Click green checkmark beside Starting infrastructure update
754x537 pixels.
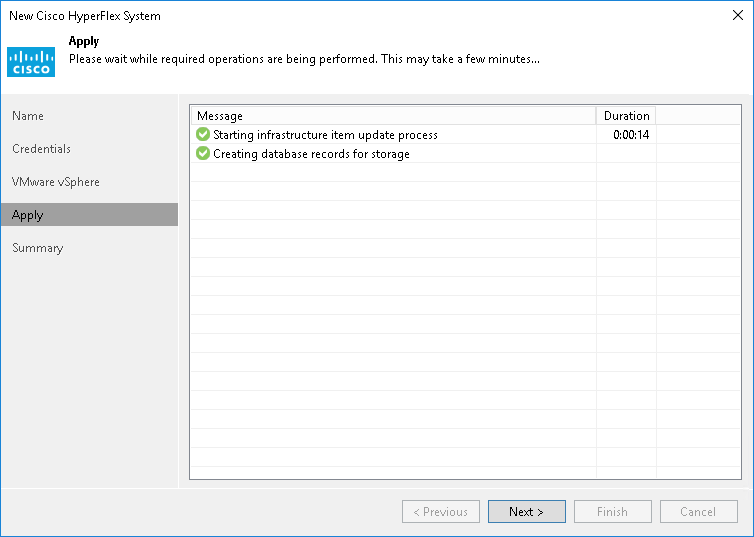pos(203,134)
